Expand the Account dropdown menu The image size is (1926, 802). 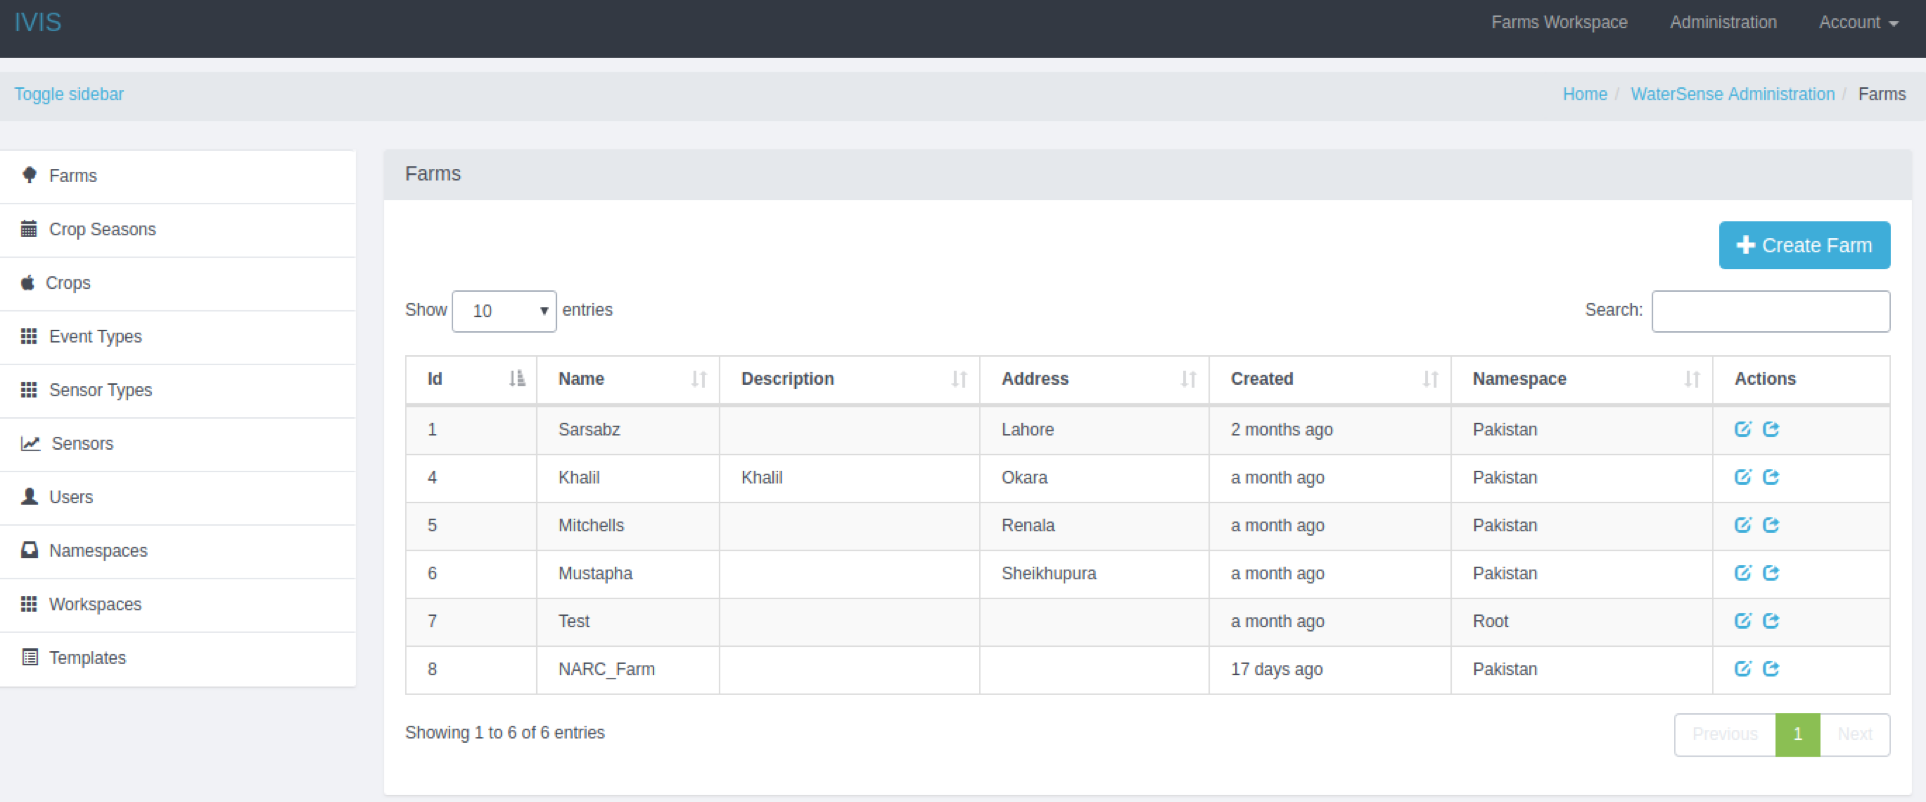point(1857,22)
